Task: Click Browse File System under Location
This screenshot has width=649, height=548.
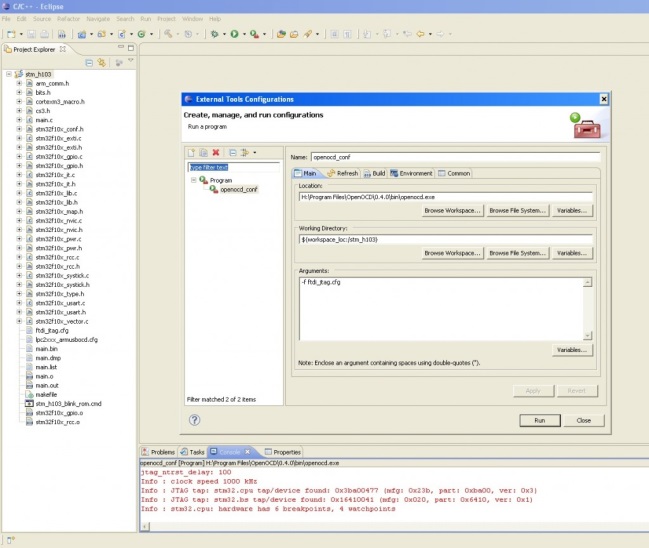Action: click(x=517, y=211)
